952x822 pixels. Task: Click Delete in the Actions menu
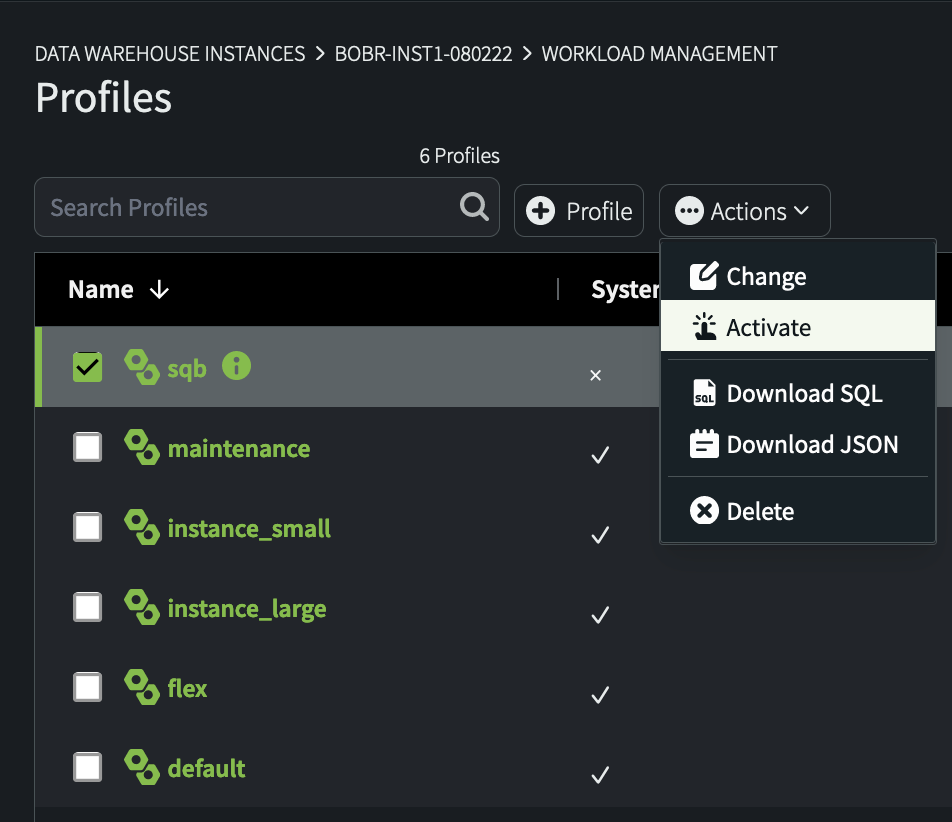[759, 512]
